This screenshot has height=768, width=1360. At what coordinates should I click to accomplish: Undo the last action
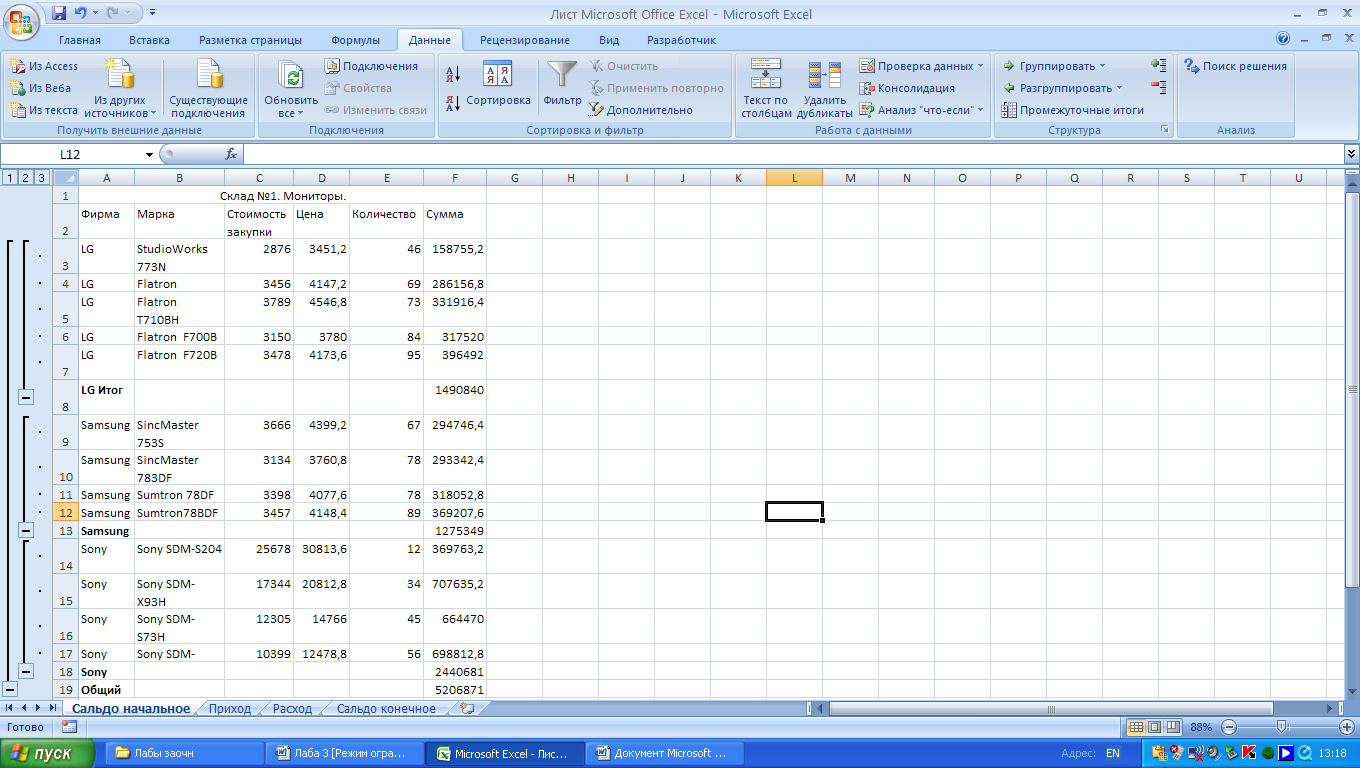pos(80,14)
